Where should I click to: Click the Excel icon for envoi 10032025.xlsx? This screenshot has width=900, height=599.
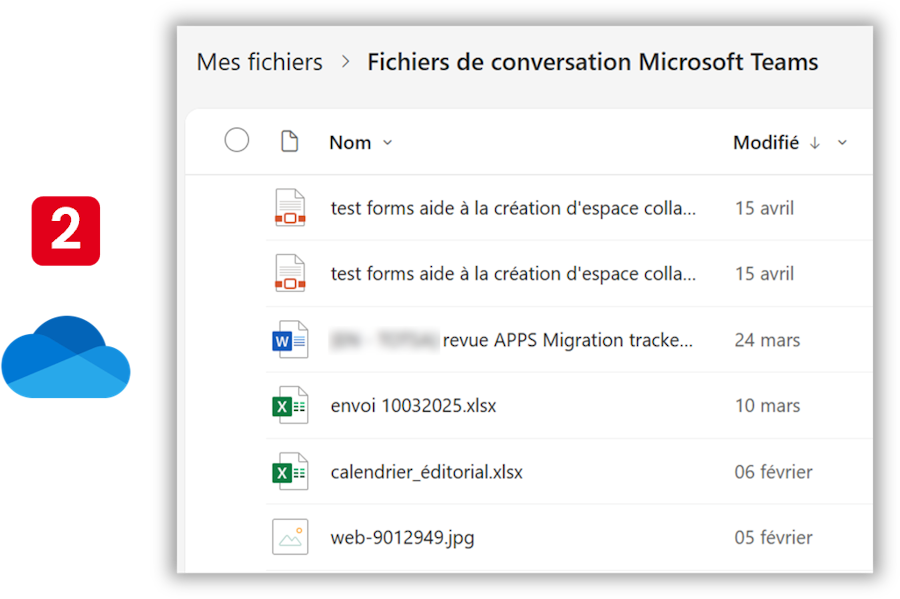pos(290,406)
